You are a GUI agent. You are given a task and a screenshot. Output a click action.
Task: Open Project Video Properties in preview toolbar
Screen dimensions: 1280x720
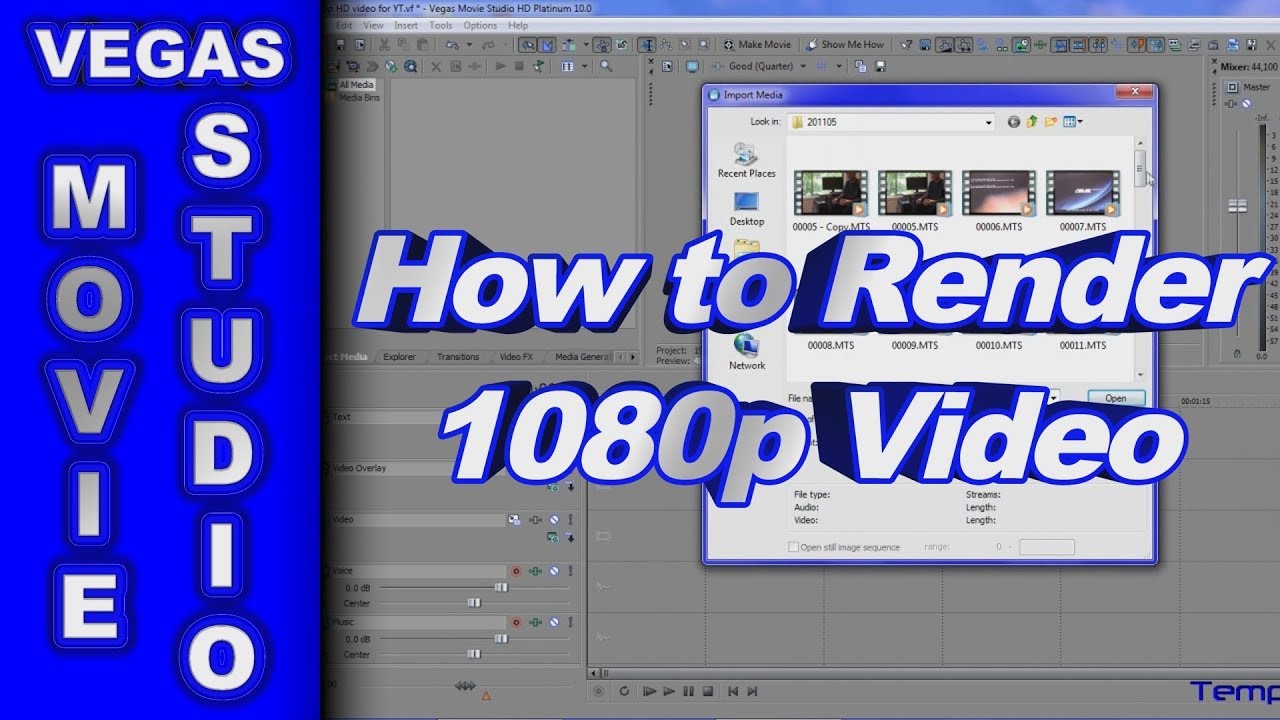coord(667,66)
